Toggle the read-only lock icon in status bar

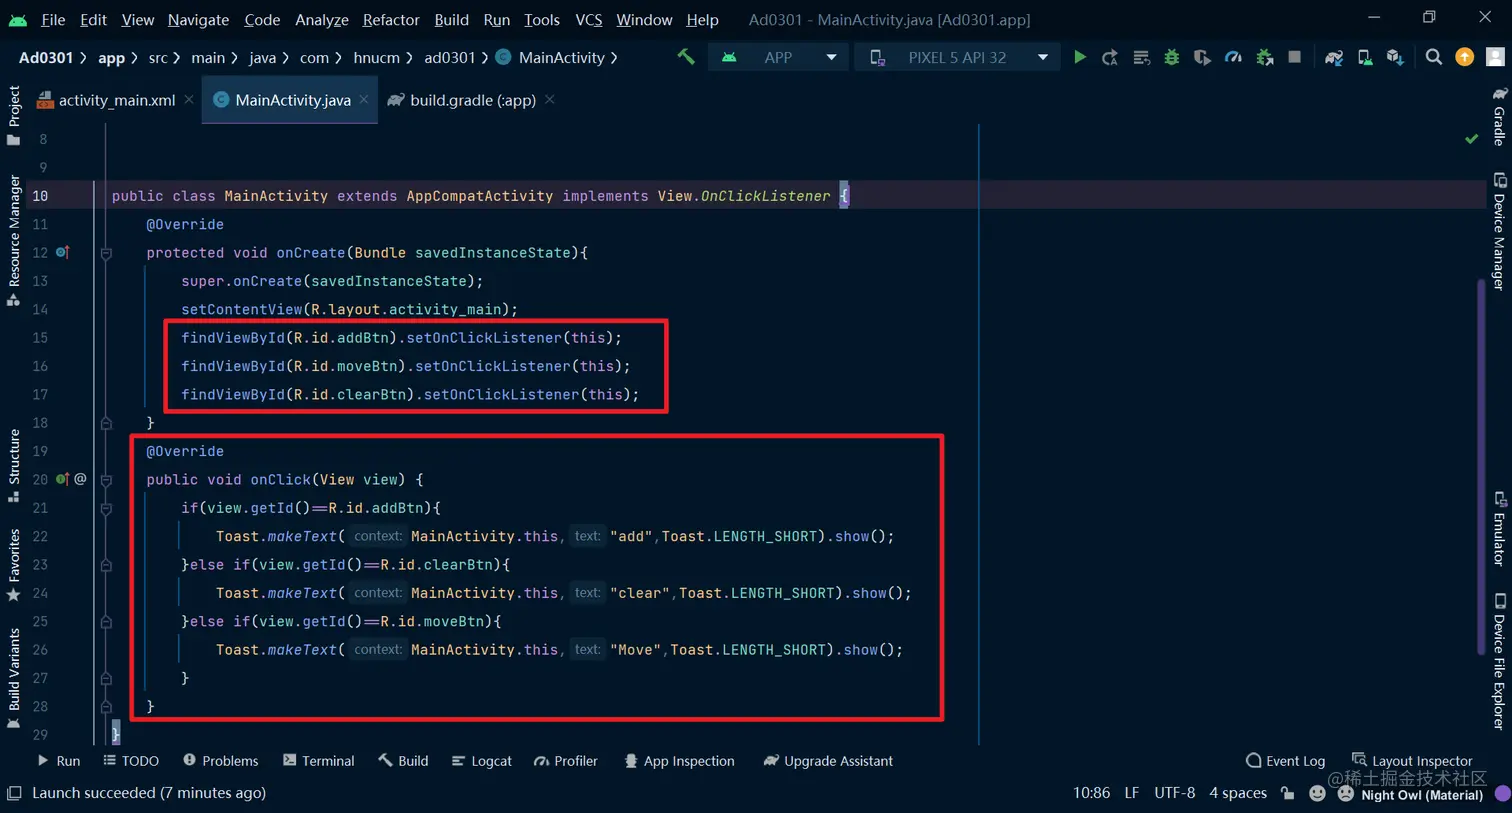pos(1288,793)
